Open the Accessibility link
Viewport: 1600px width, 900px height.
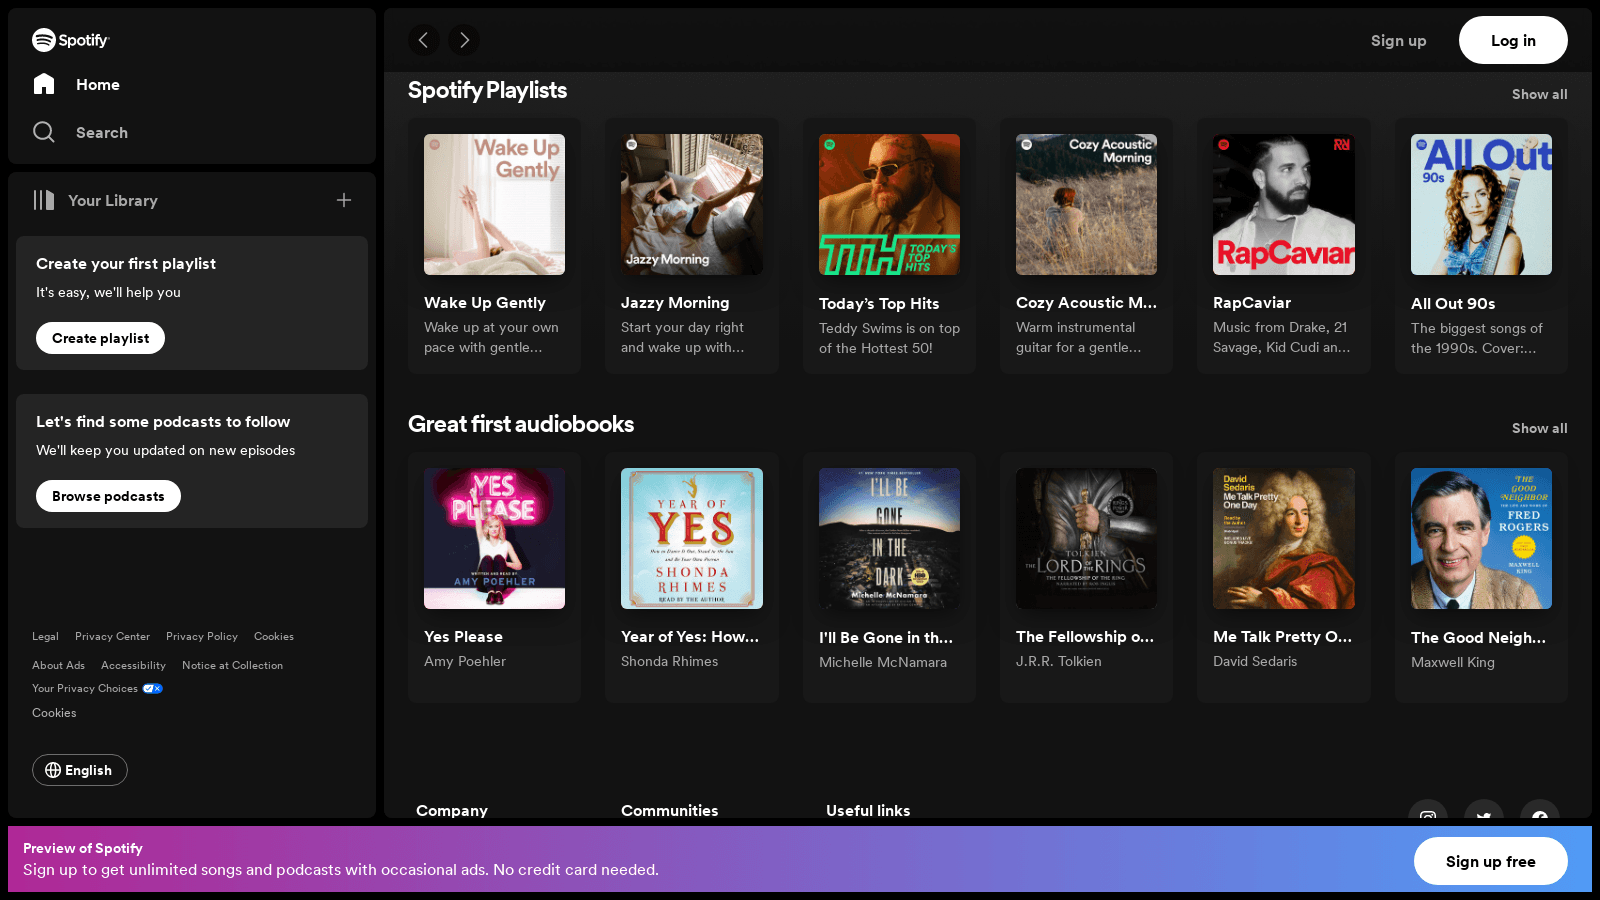[x=133, y=665]
